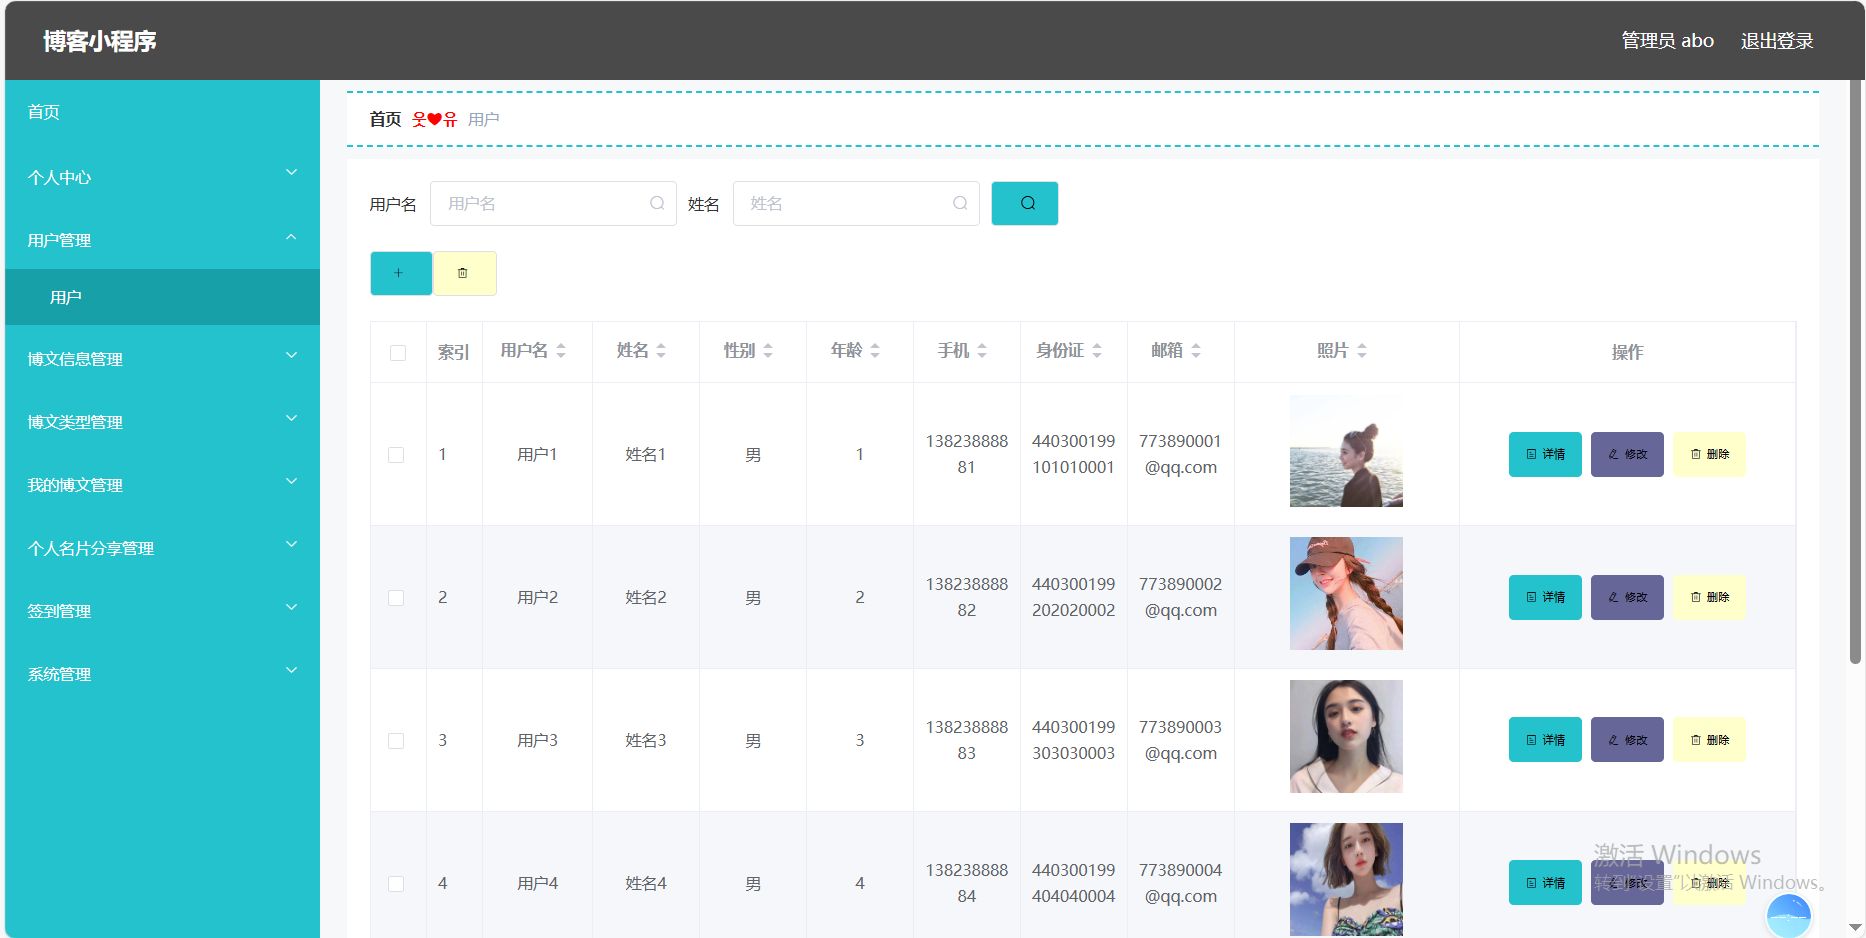1866x938 pixels.
Task: Click 删除 for 用户3 row
Action: tap(1709, 740)
